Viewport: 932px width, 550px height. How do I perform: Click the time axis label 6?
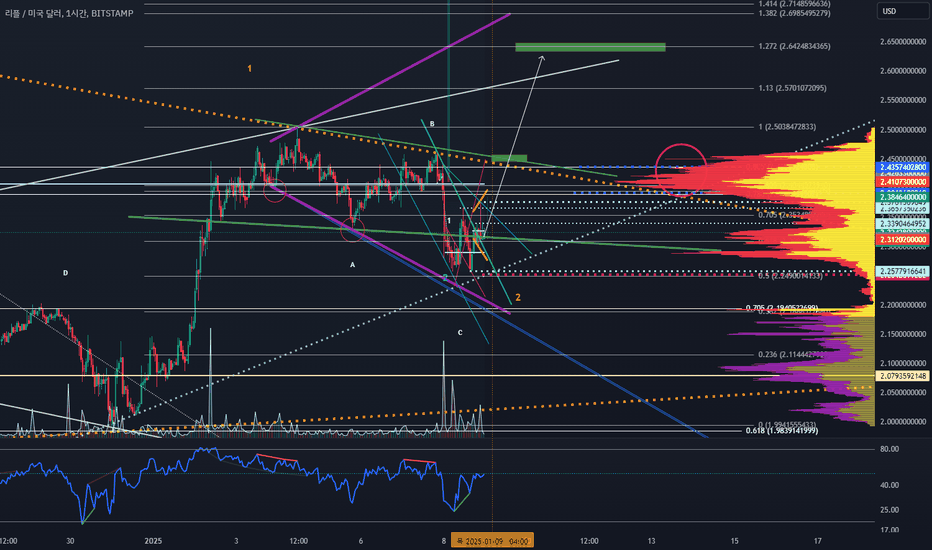point(361,541)
